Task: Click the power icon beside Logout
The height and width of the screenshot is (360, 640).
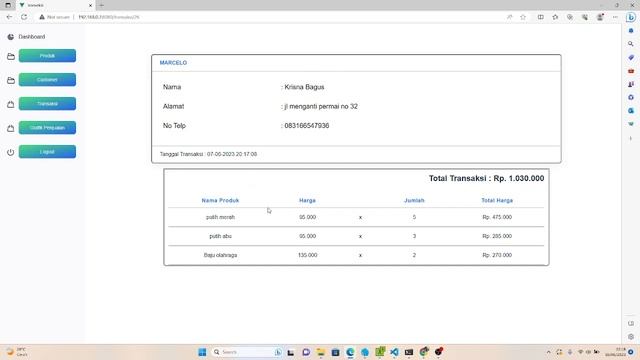Action: pyautogui.click(x=11, y=152)
